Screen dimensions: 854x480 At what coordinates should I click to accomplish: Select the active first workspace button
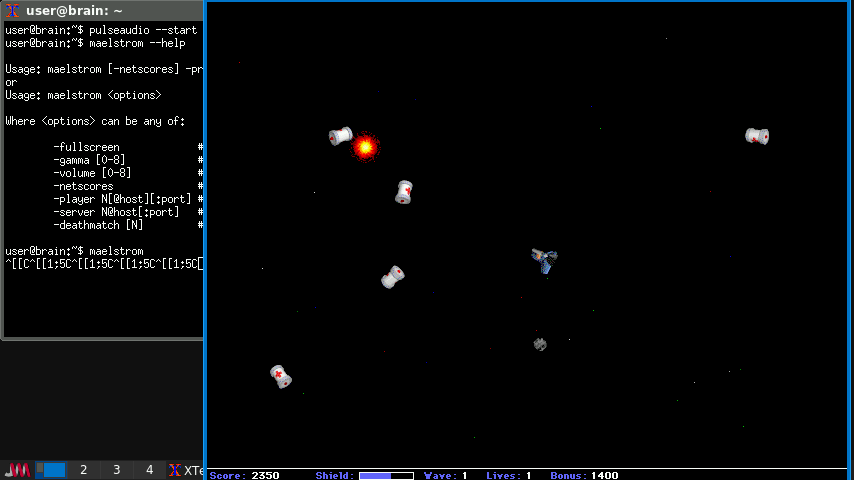click(x=51, y=470)
